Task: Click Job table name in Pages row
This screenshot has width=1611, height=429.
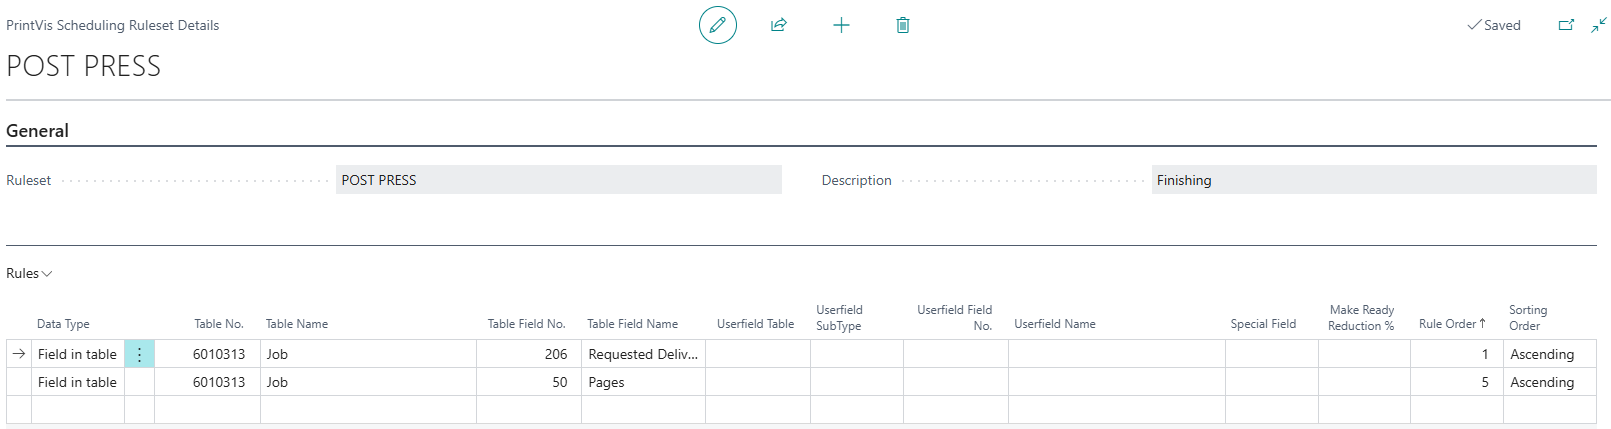Action: click(368, 382)
